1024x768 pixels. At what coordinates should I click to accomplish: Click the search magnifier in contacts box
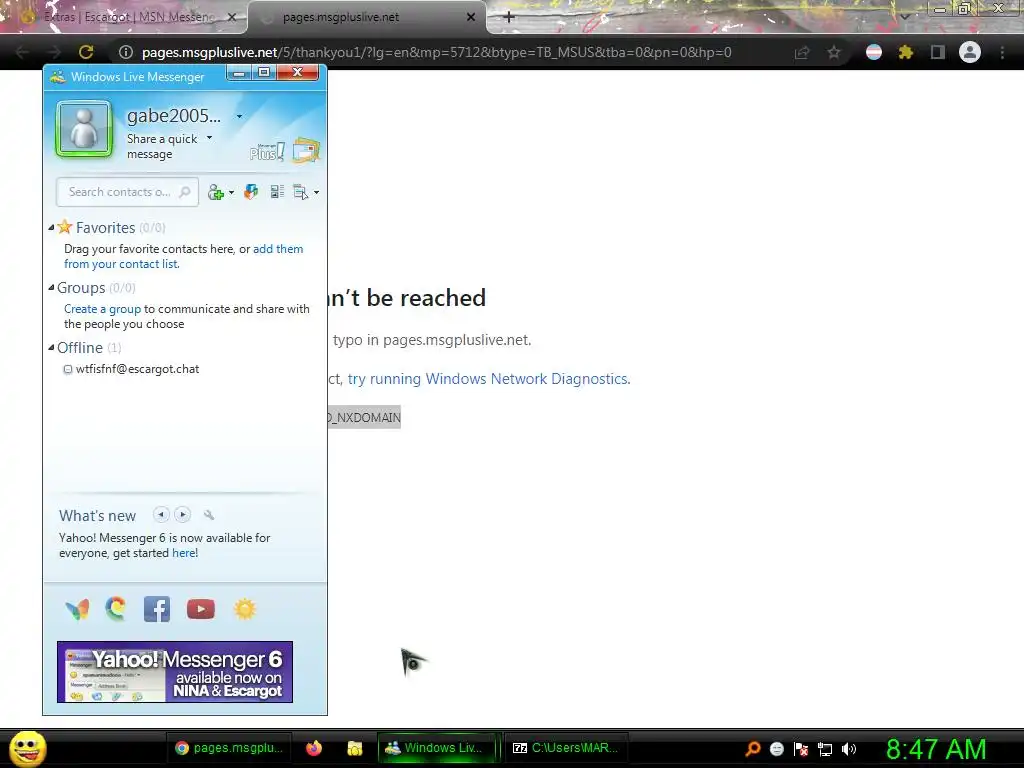(x=185, y=192)
